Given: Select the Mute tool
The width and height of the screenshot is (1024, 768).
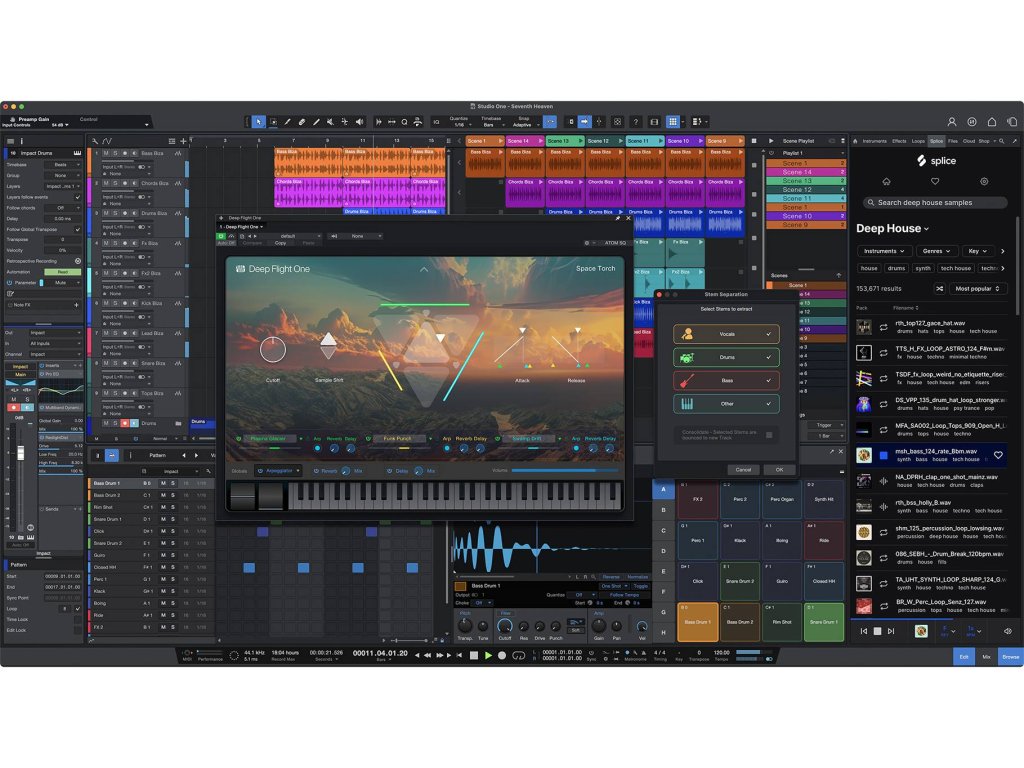Looking at the screenshot, I should tap(330, 121).
